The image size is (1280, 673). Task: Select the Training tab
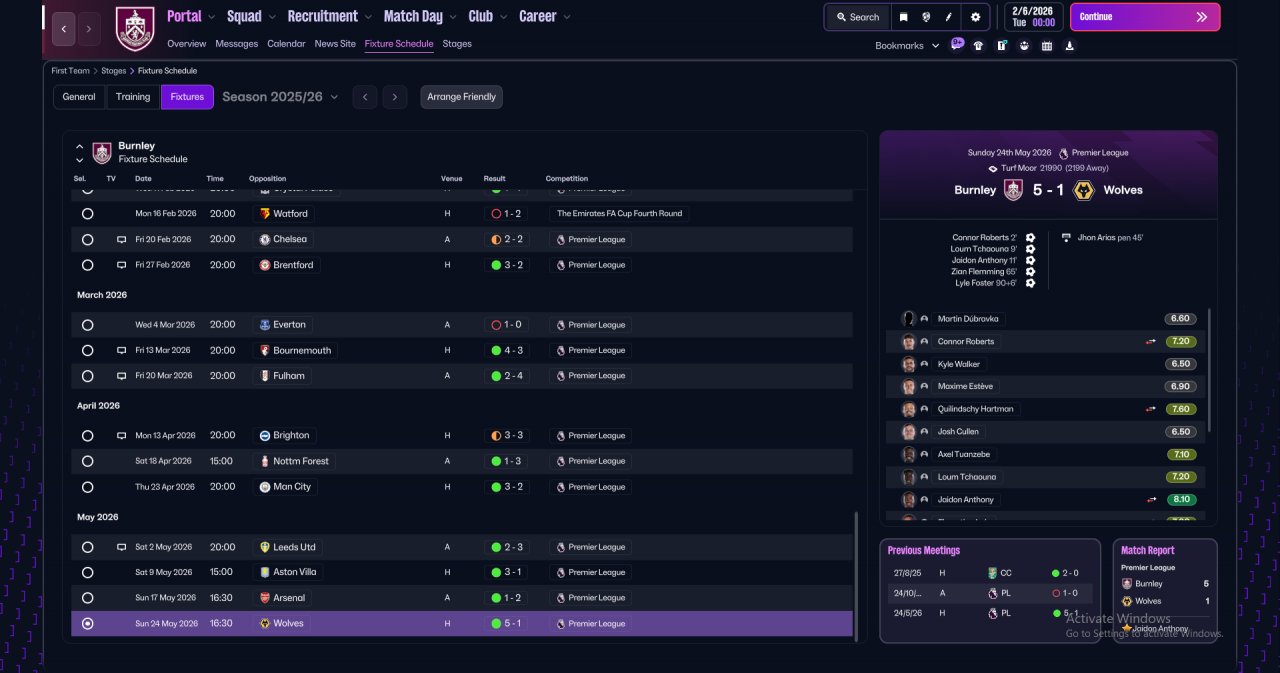click(x=133, y=97)
